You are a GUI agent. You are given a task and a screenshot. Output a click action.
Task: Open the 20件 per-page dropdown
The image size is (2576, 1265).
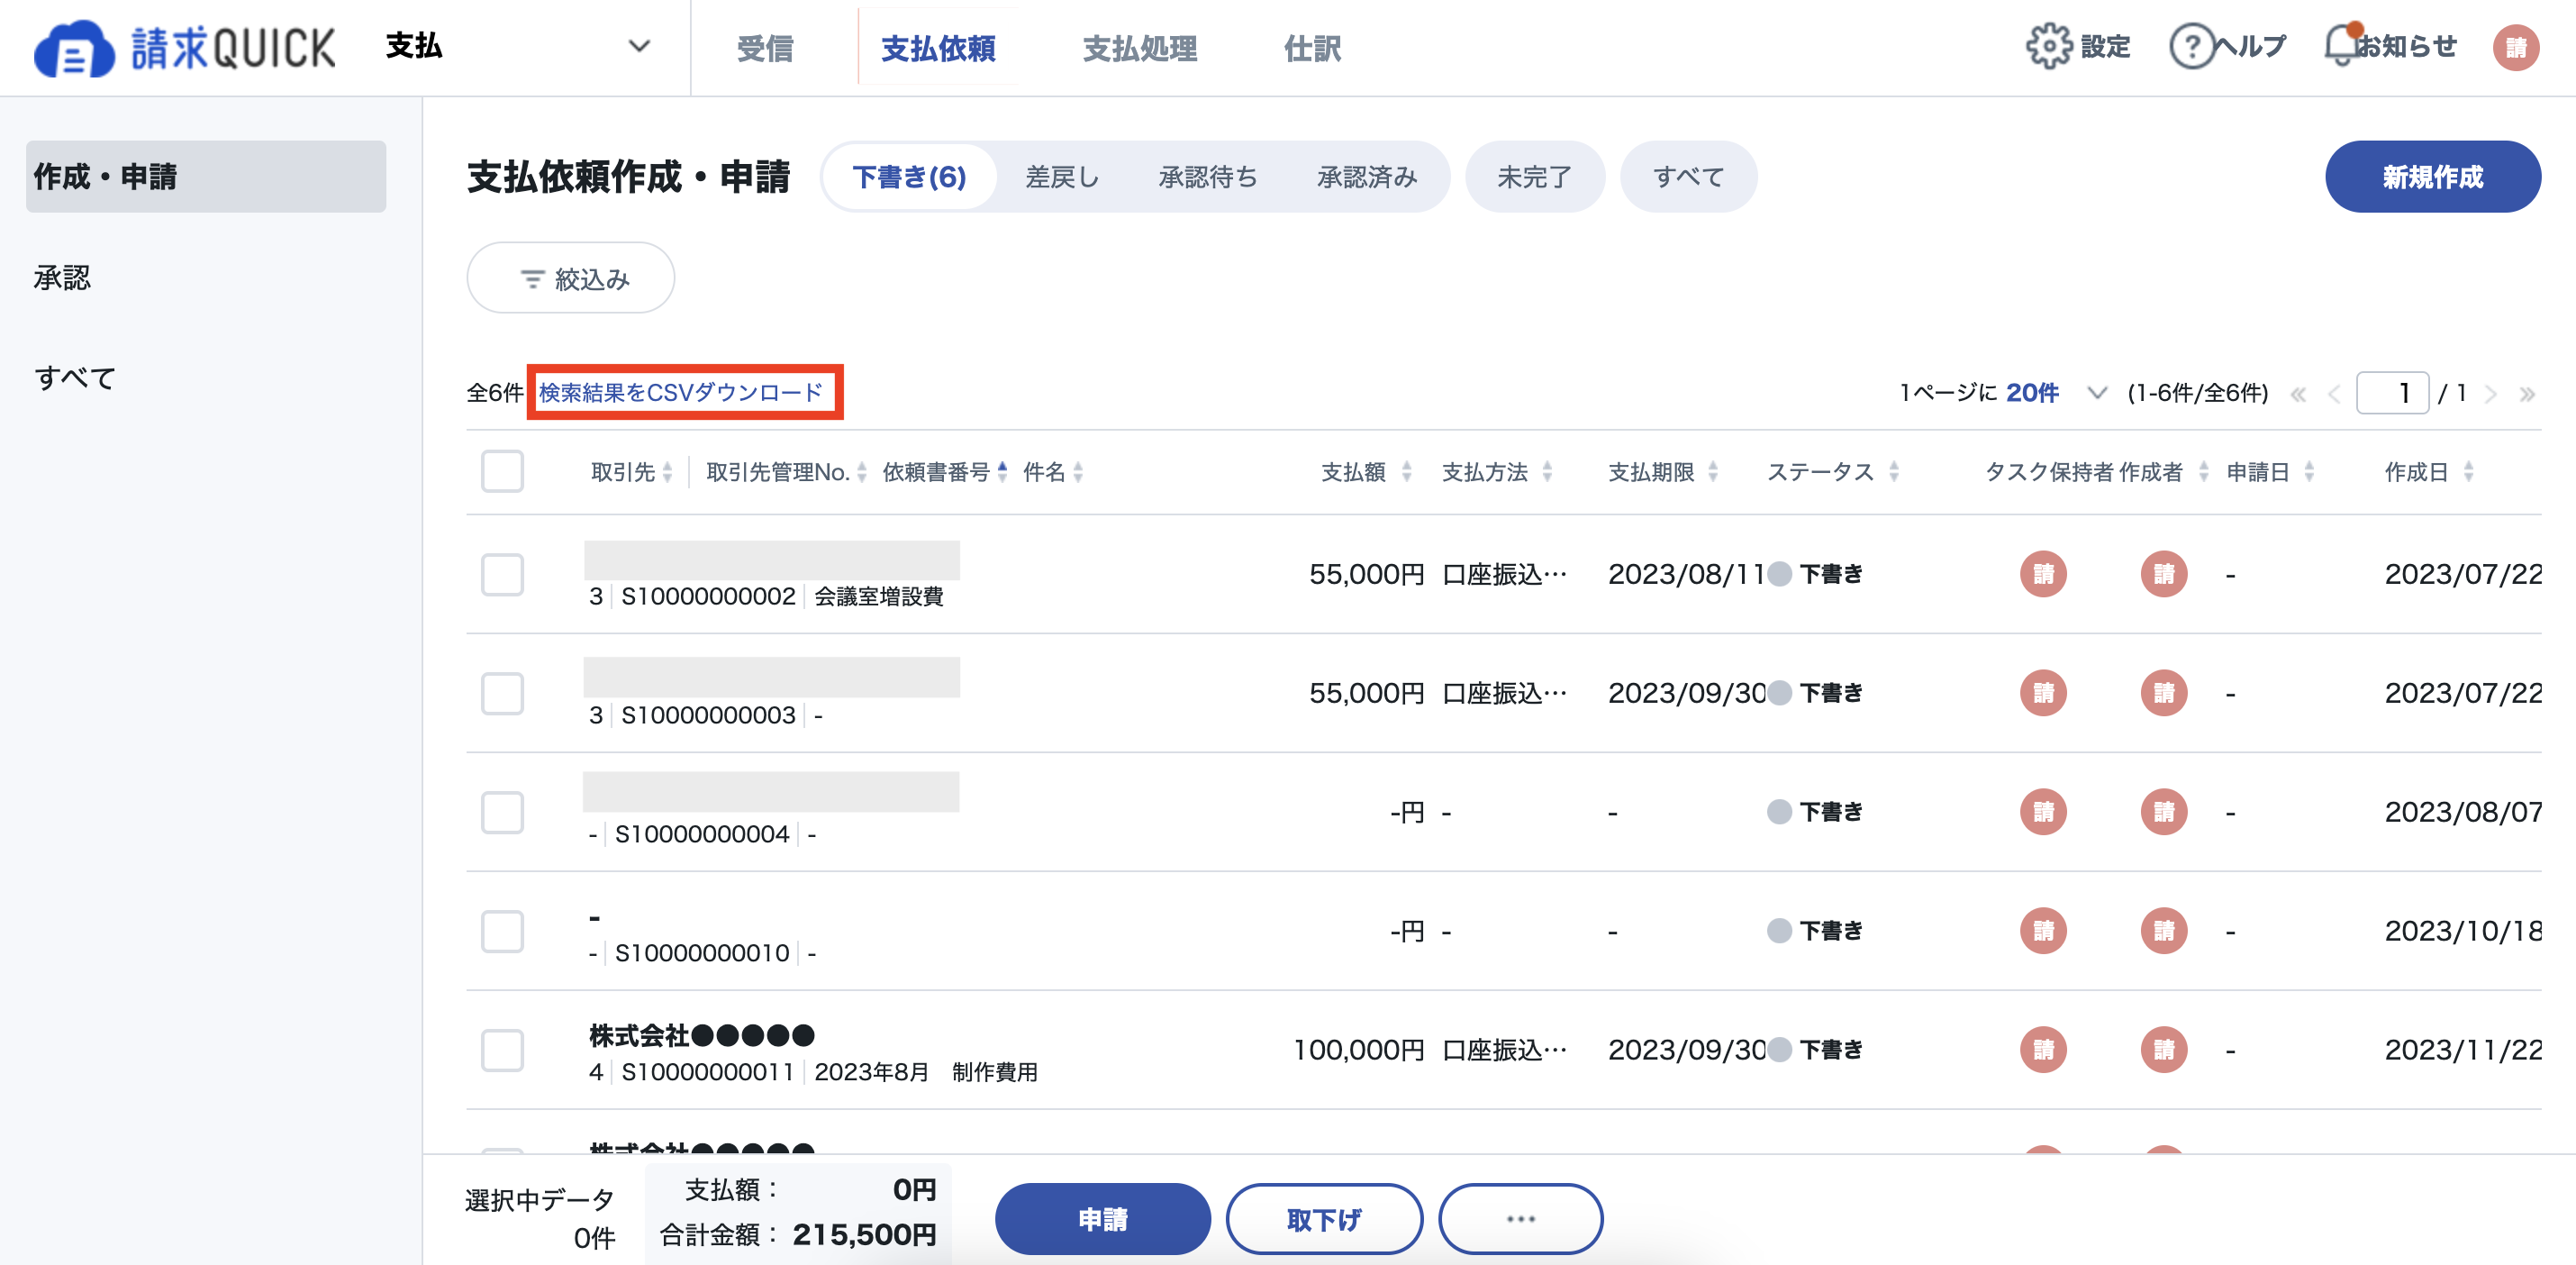(2057, 393)
